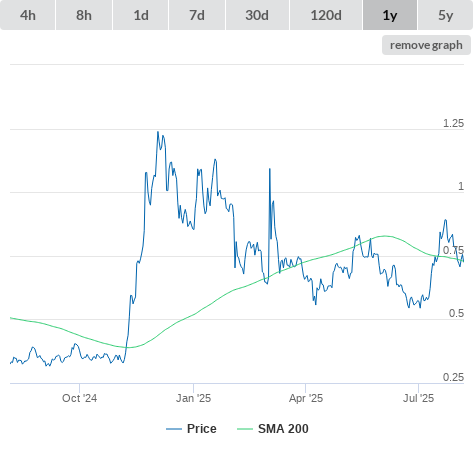
Task: Click the green SMA 200 line swatch in the legend
Action: (245, 429)
